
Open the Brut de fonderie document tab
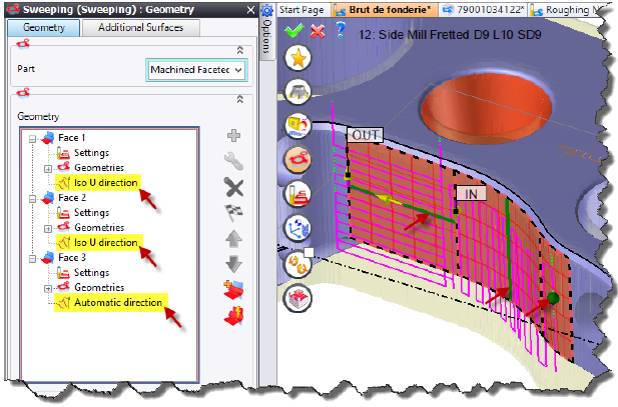[378, 10]
